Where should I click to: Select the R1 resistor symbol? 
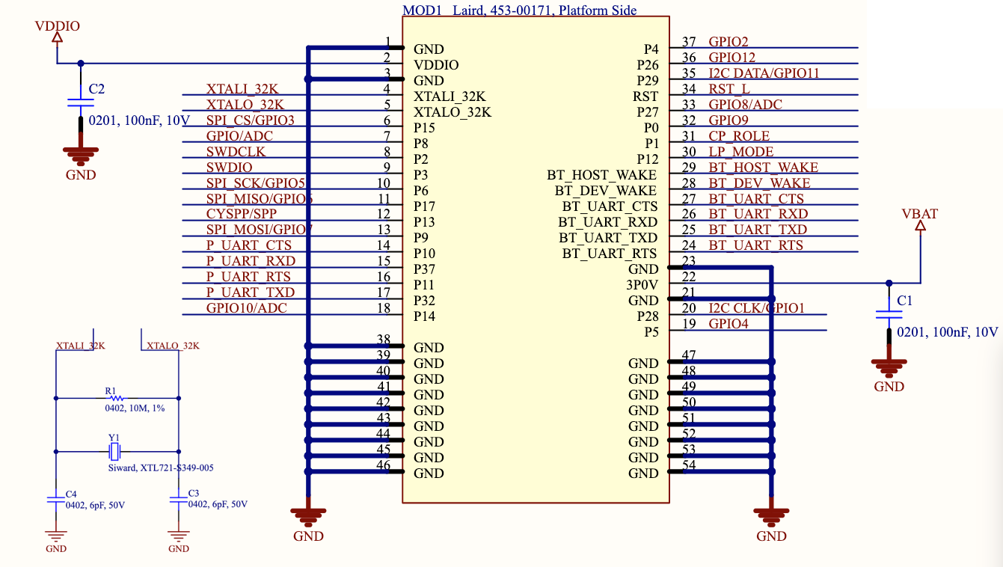coord(117,398)
